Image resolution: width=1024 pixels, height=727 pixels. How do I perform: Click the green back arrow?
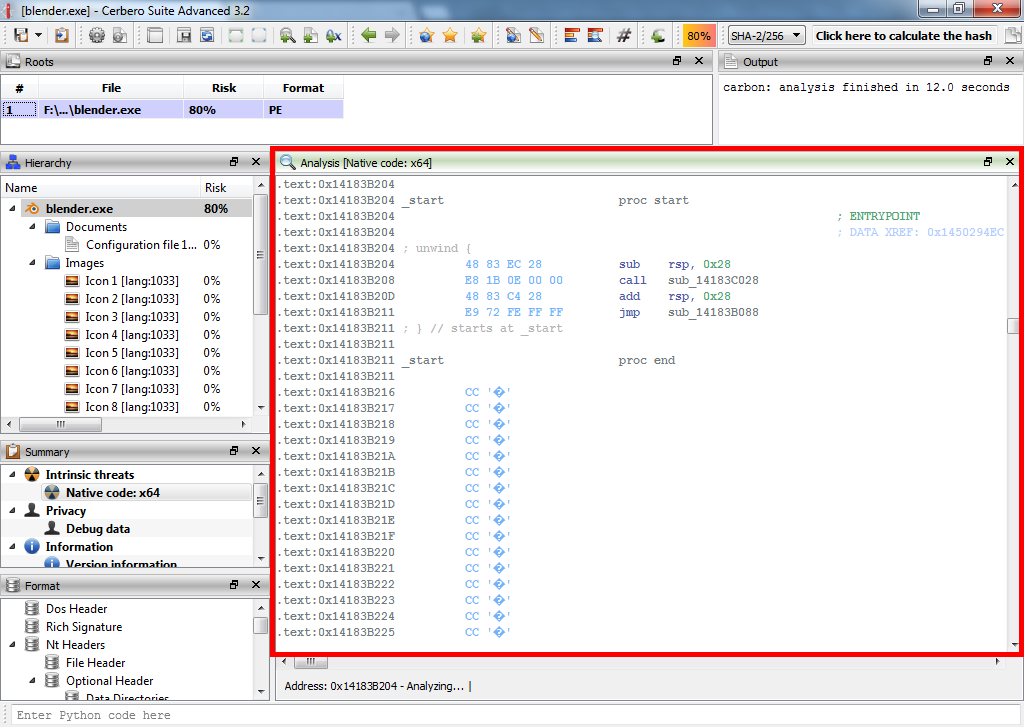(368, 35)
